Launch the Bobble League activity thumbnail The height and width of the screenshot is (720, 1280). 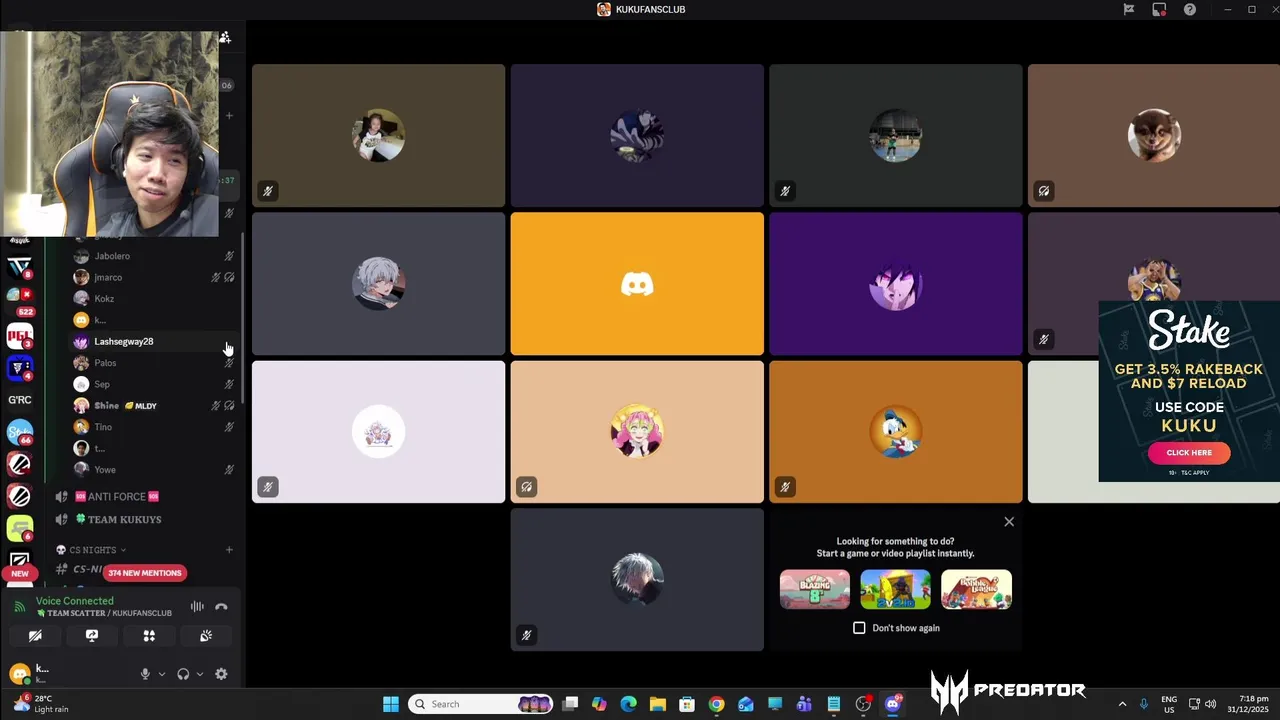(976, 590)
